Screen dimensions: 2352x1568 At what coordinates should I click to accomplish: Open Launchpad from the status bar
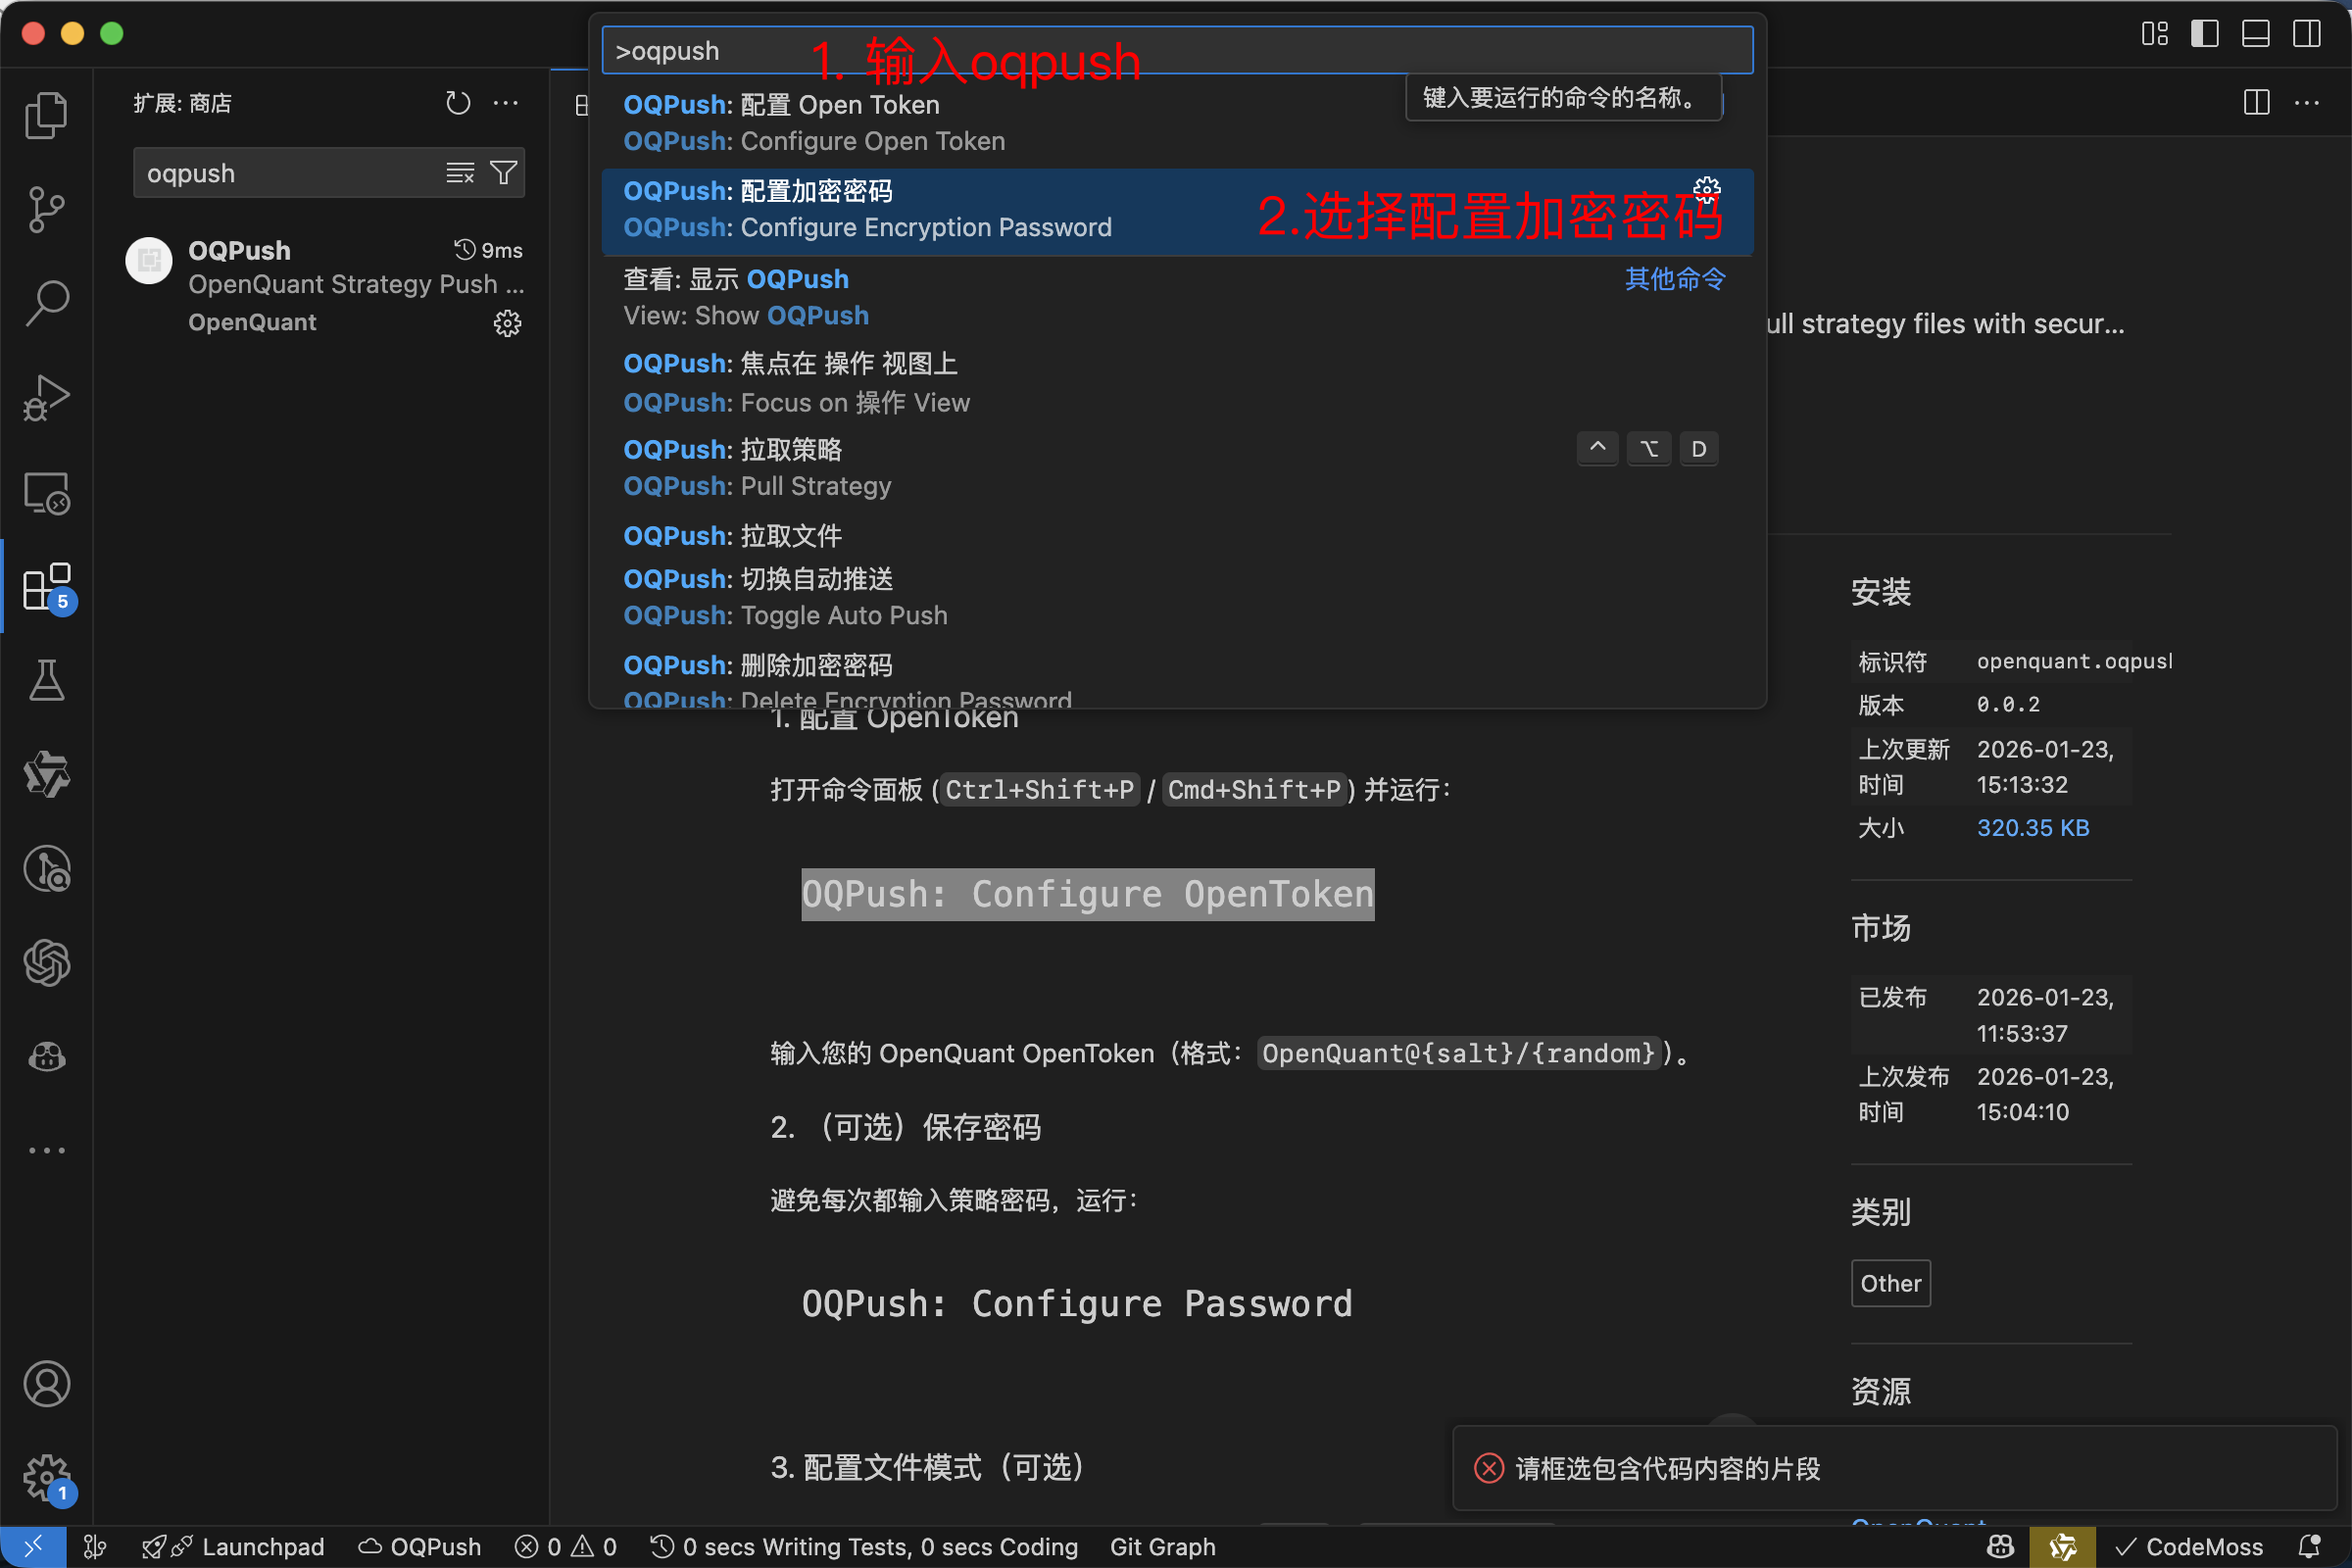pyautogui.click(x=235, y=1546)
